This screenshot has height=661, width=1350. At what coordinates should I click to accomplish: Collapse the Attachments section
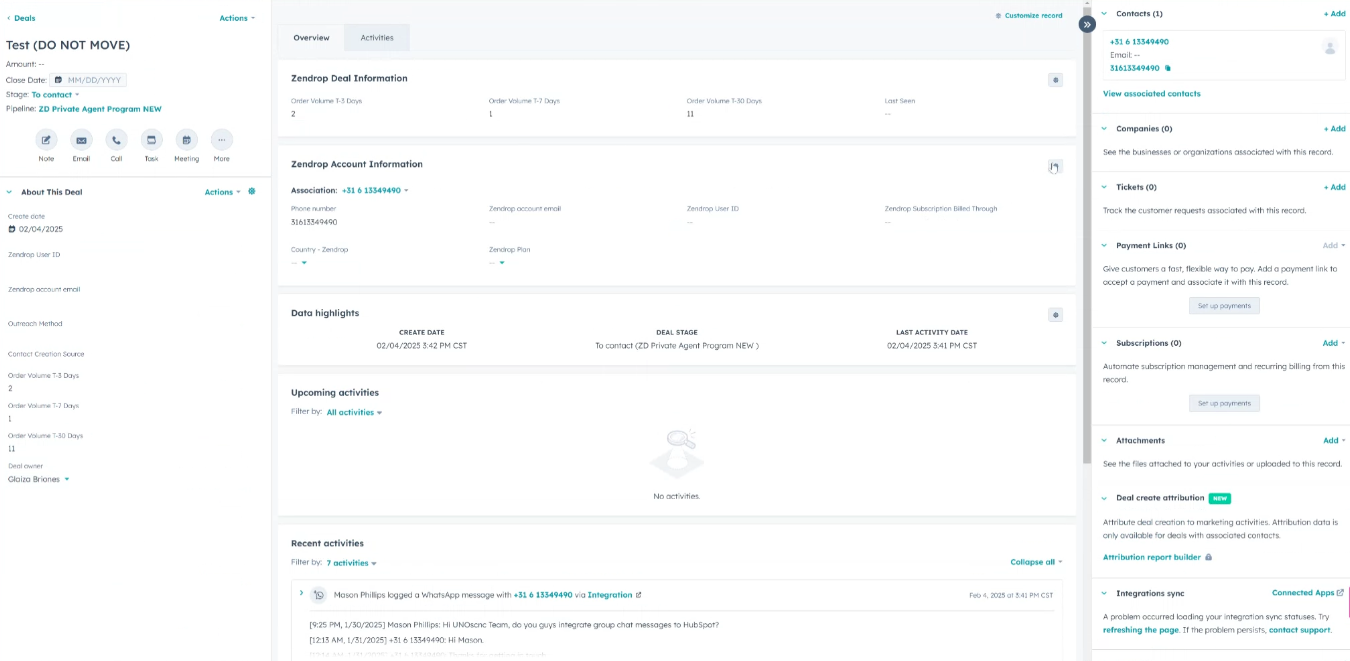click(1104, 440)
